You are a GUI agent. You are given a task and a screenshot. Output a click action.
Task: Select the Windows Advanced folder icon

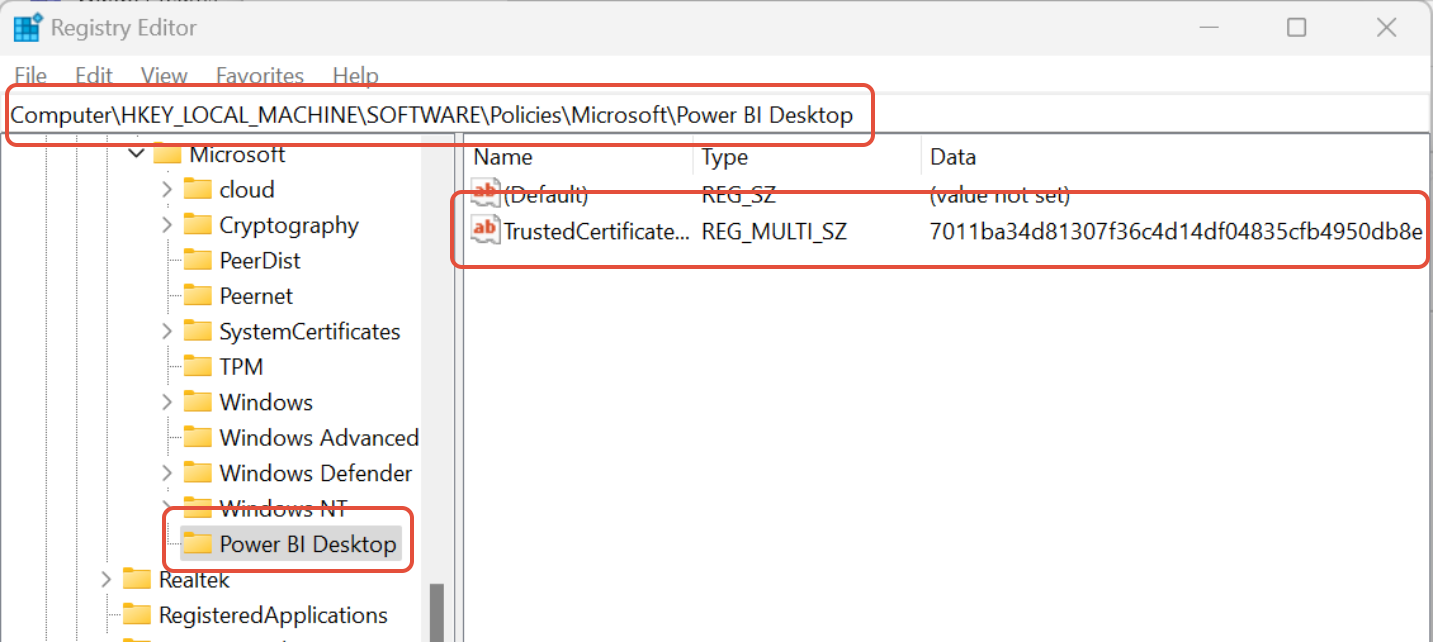[x=198, y=439]
